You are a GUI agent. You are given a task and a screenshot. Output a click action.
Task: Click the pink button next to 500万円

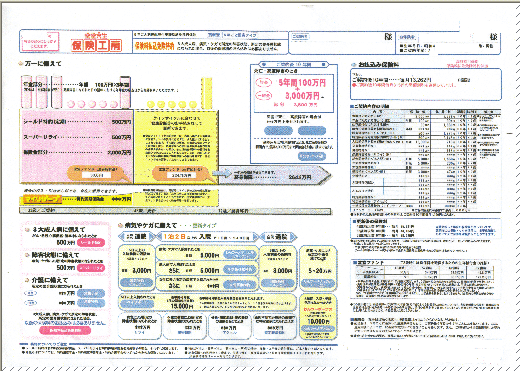click(x=91, y=268)
